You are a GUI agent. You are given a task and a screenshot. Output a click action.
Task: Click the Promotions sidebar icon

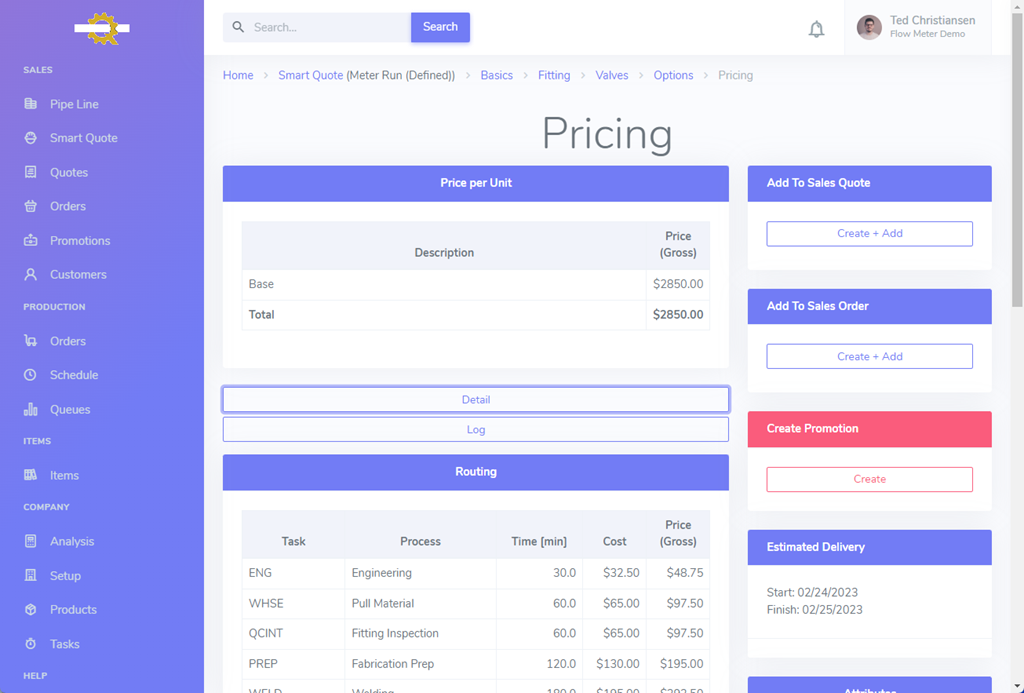31,241
